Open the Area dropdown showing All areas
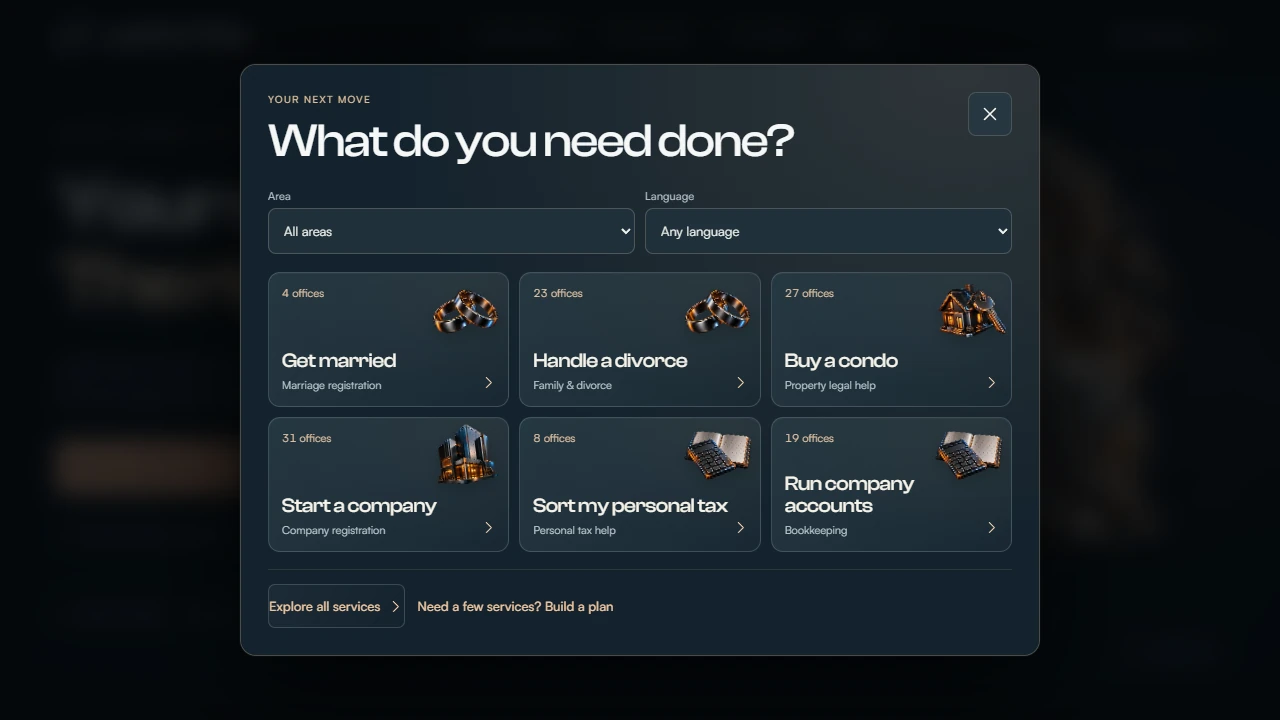The image size is (1280, 720). coord(451,231)
